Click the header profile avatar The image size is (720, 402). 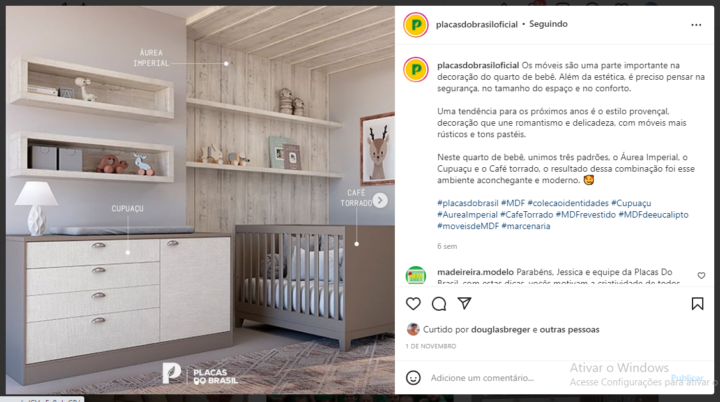pos(416,25)
